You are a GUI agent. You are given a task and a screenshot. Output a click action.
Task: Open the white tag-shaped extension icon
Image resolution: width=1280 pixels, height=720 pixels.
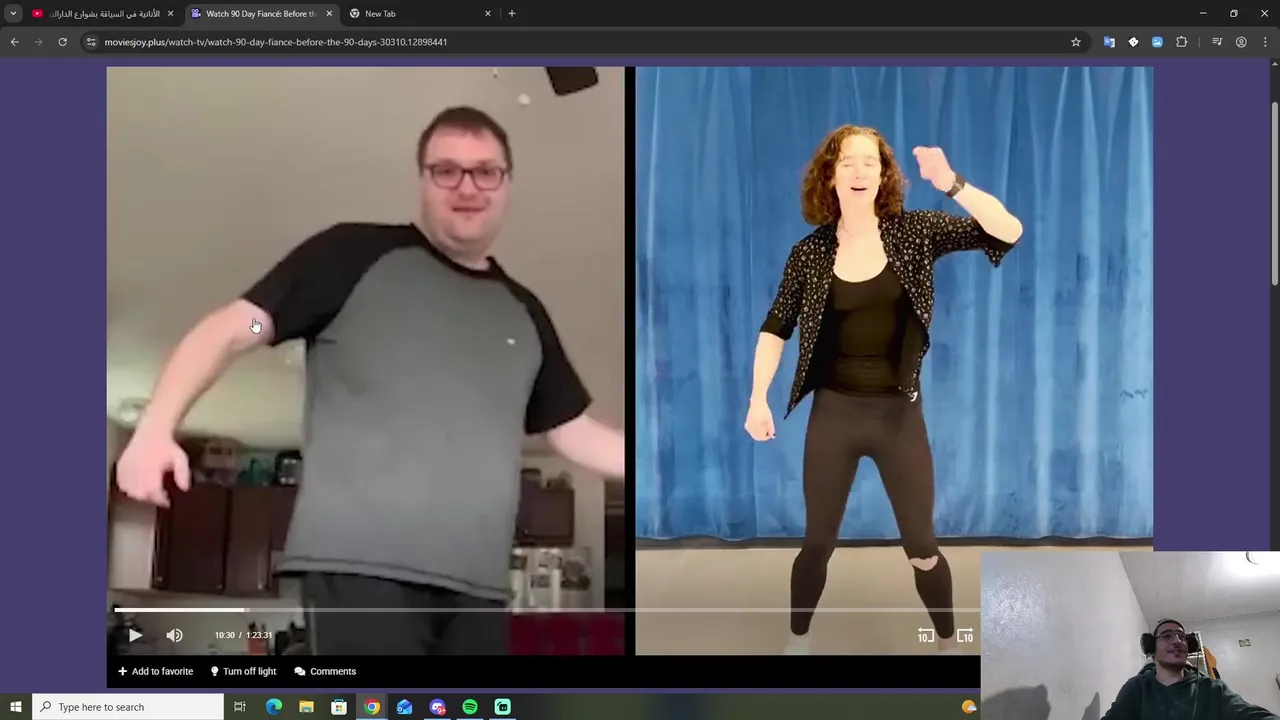click(1133, 42)
